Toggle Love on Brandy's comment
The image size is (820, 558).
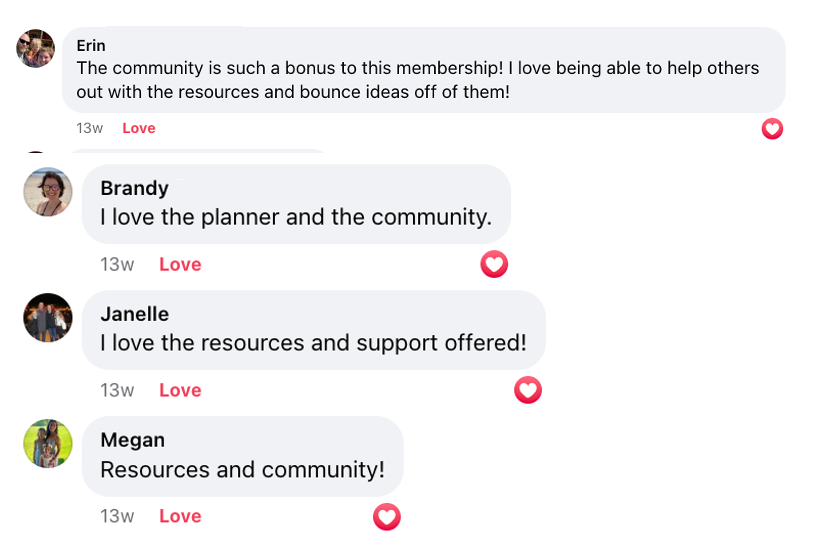(x=180, y=264)
